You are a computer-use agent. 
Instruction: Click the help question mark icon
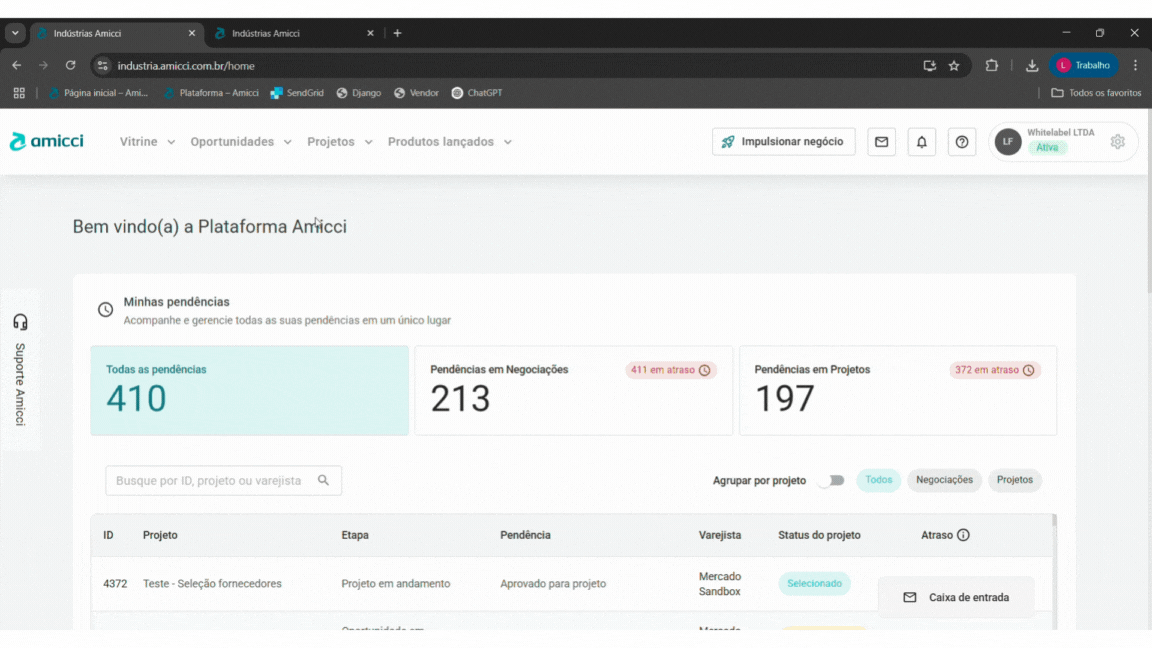962,142
